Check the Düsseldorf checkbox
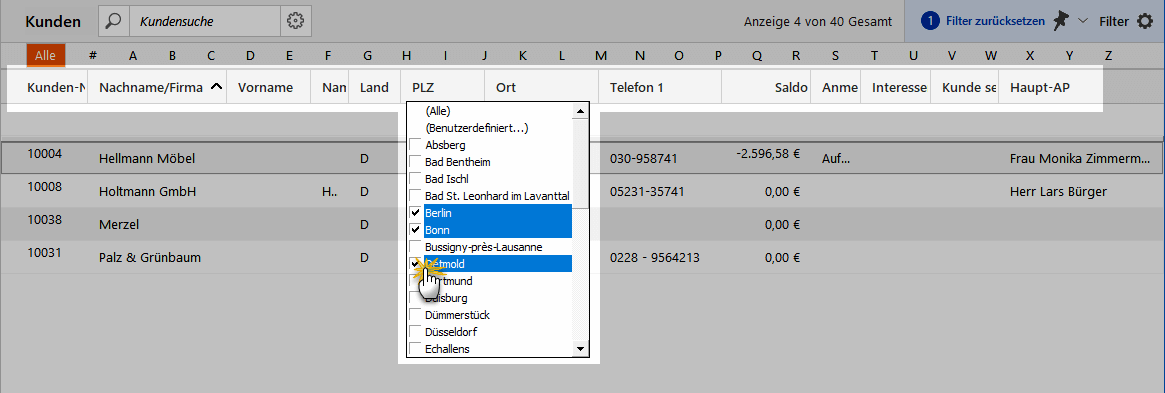 click(x=415, y=332)
